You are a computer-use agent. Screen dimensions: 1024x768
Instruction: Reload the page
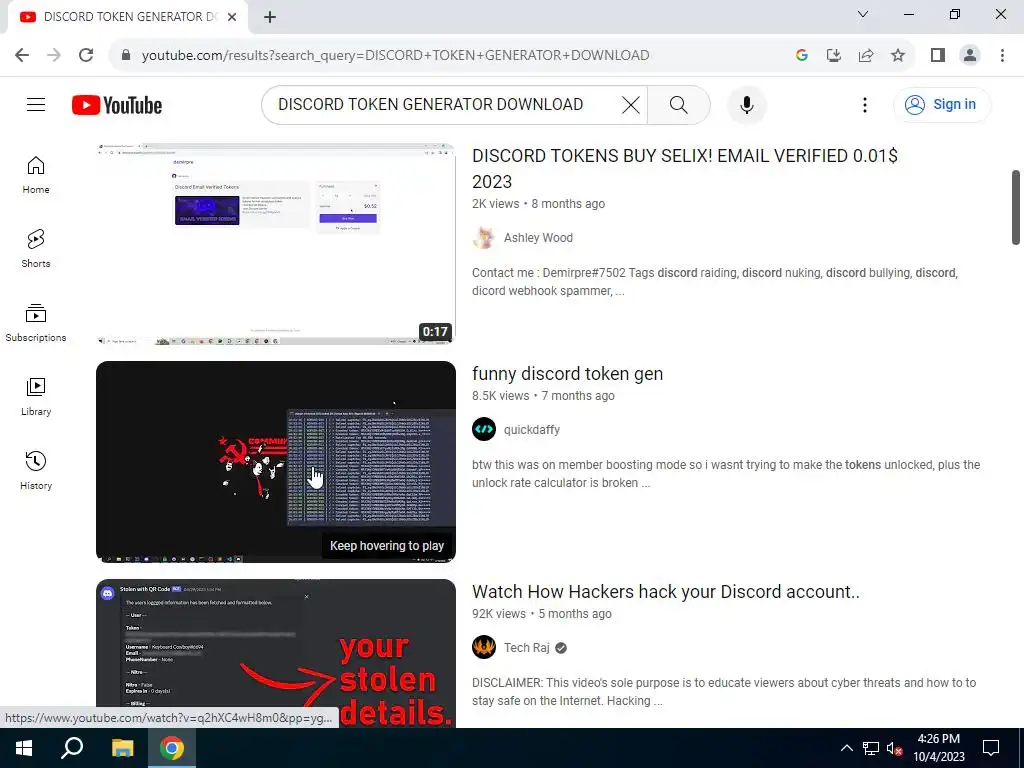[86, 55]
